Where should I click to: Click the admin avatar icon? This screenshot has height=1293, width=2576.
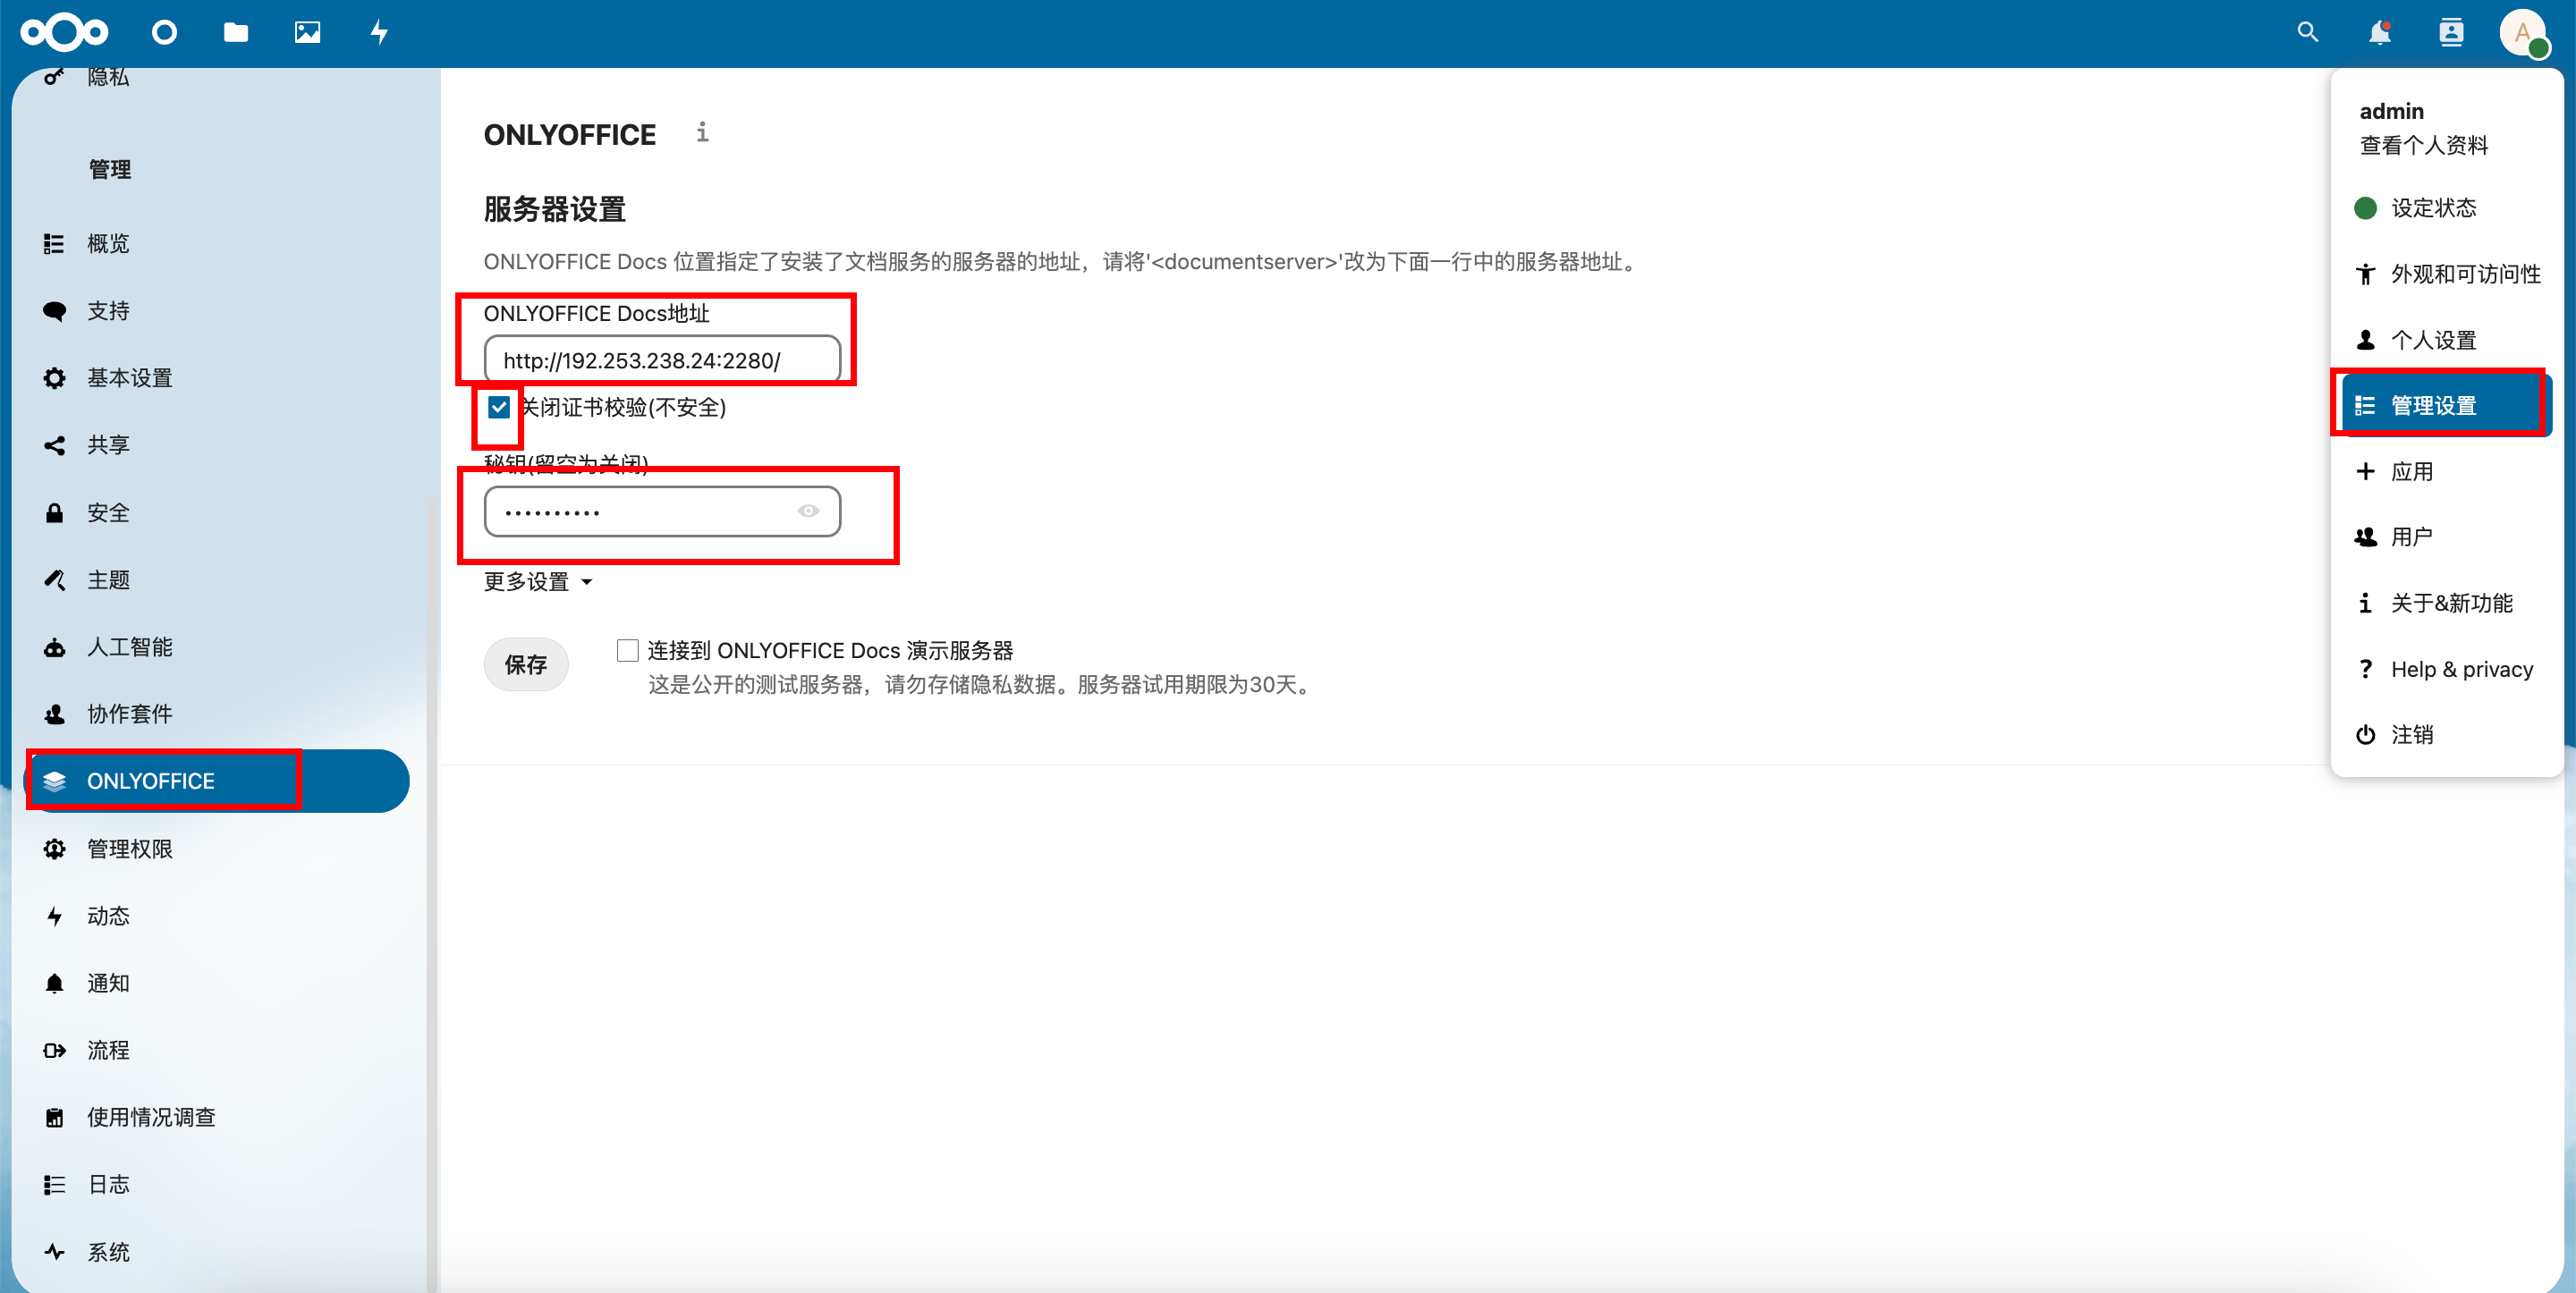tap(2523, 33)
